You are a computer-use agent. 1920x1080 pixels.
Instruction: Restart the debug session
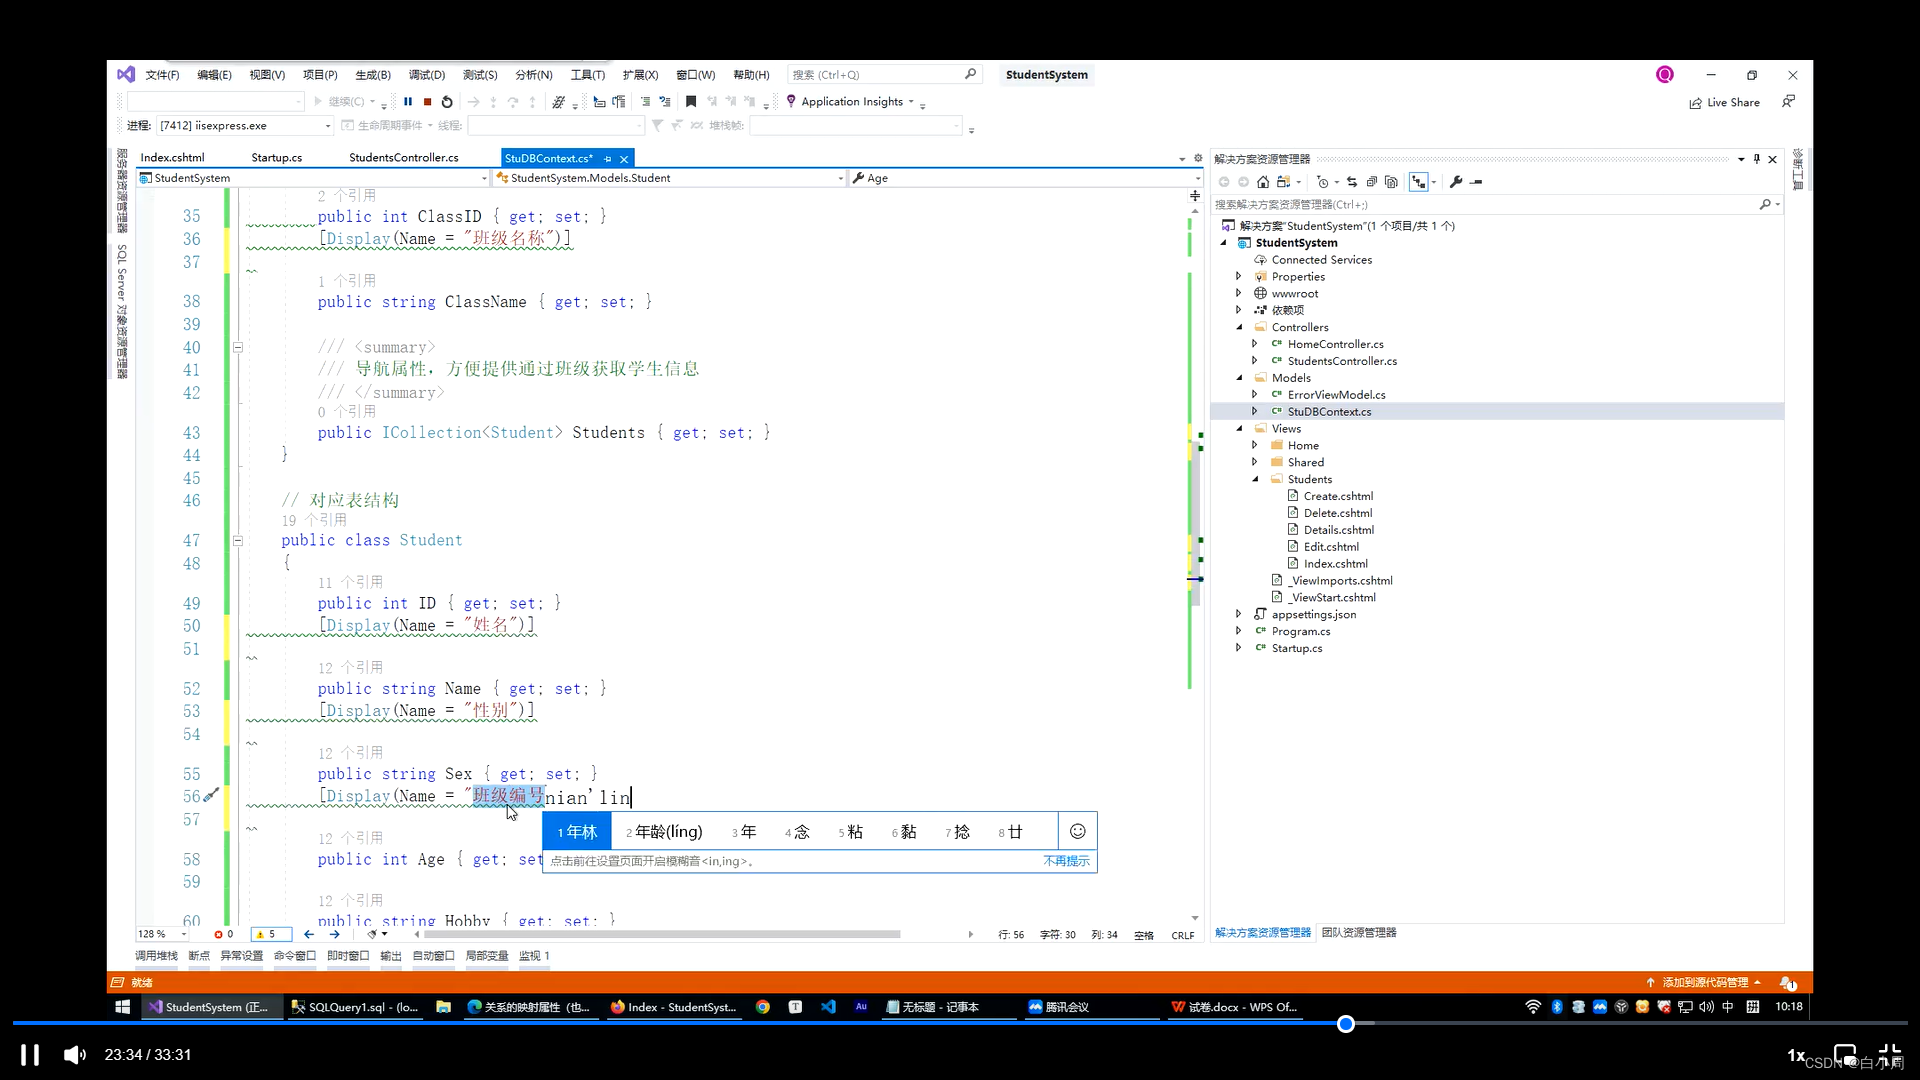point(447,102)
